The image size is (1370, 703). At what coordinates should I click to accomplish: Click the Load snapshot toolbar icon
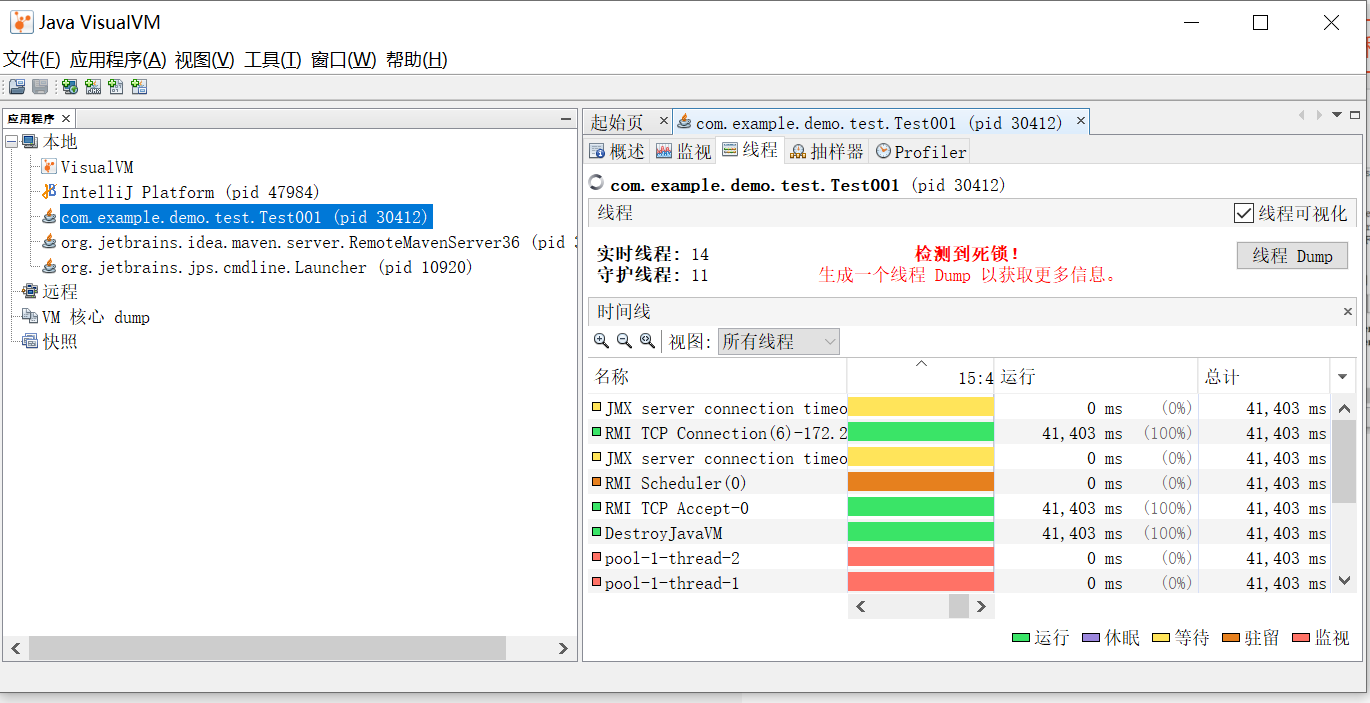pyautogui.click(x=17, y=87)
